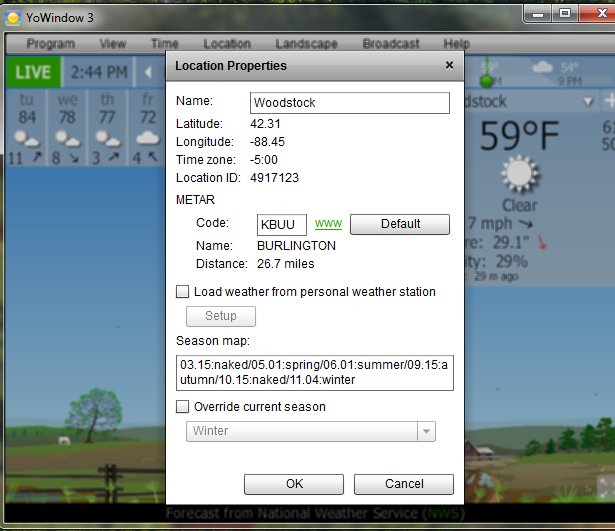Open the Broadcast menu
This screenshot has height=531, width=615.
tap(391, 44)
